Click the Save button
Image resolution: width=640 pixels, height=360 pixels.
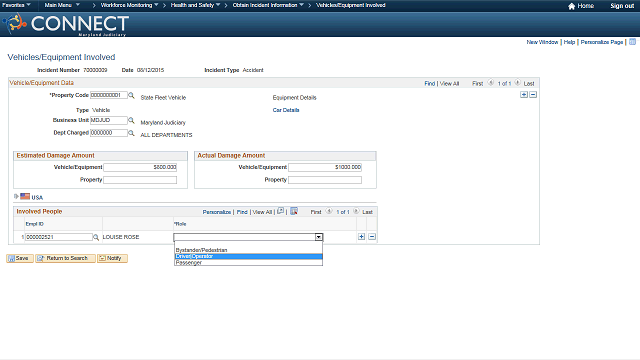pyautogui.click(x=20, y=258)
